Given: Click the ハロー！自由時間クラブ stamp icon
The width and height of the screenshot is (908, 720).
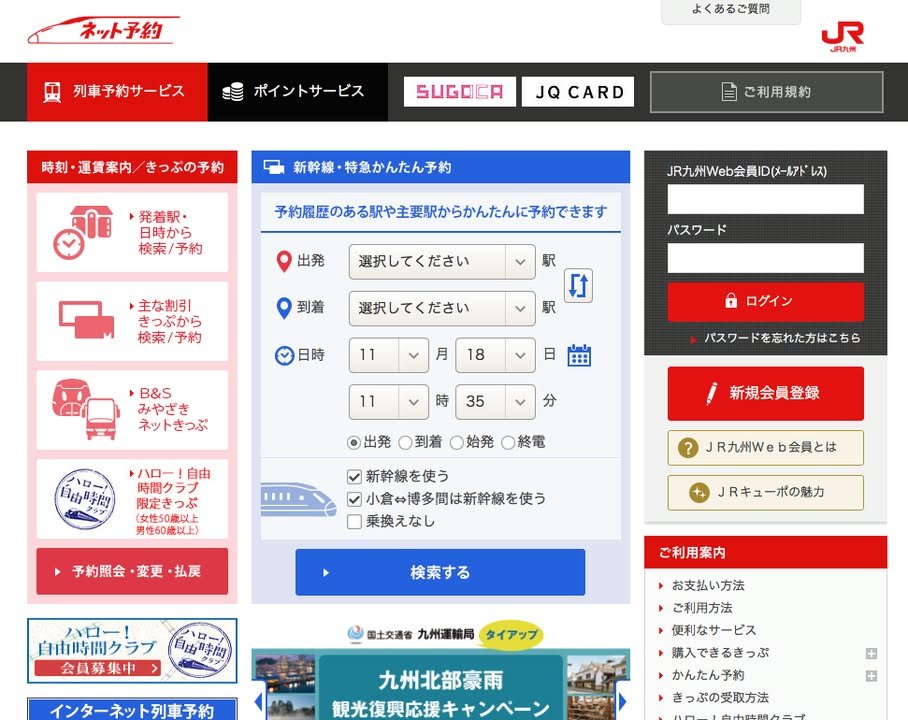Looking at the screenshot, I should 85,497.
